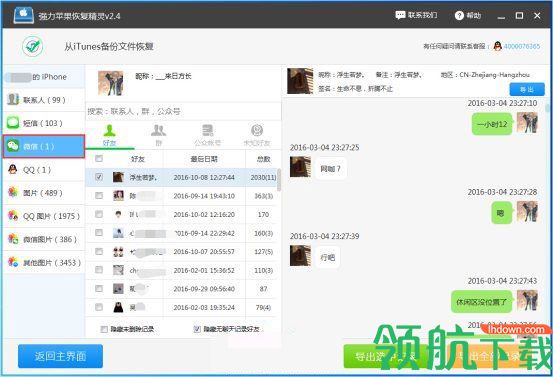Image resolution: width=553 pixels, height=377 pixels.
Task: Click the 浮生若梦 avatar in chat header
Action: coord(300,81)
